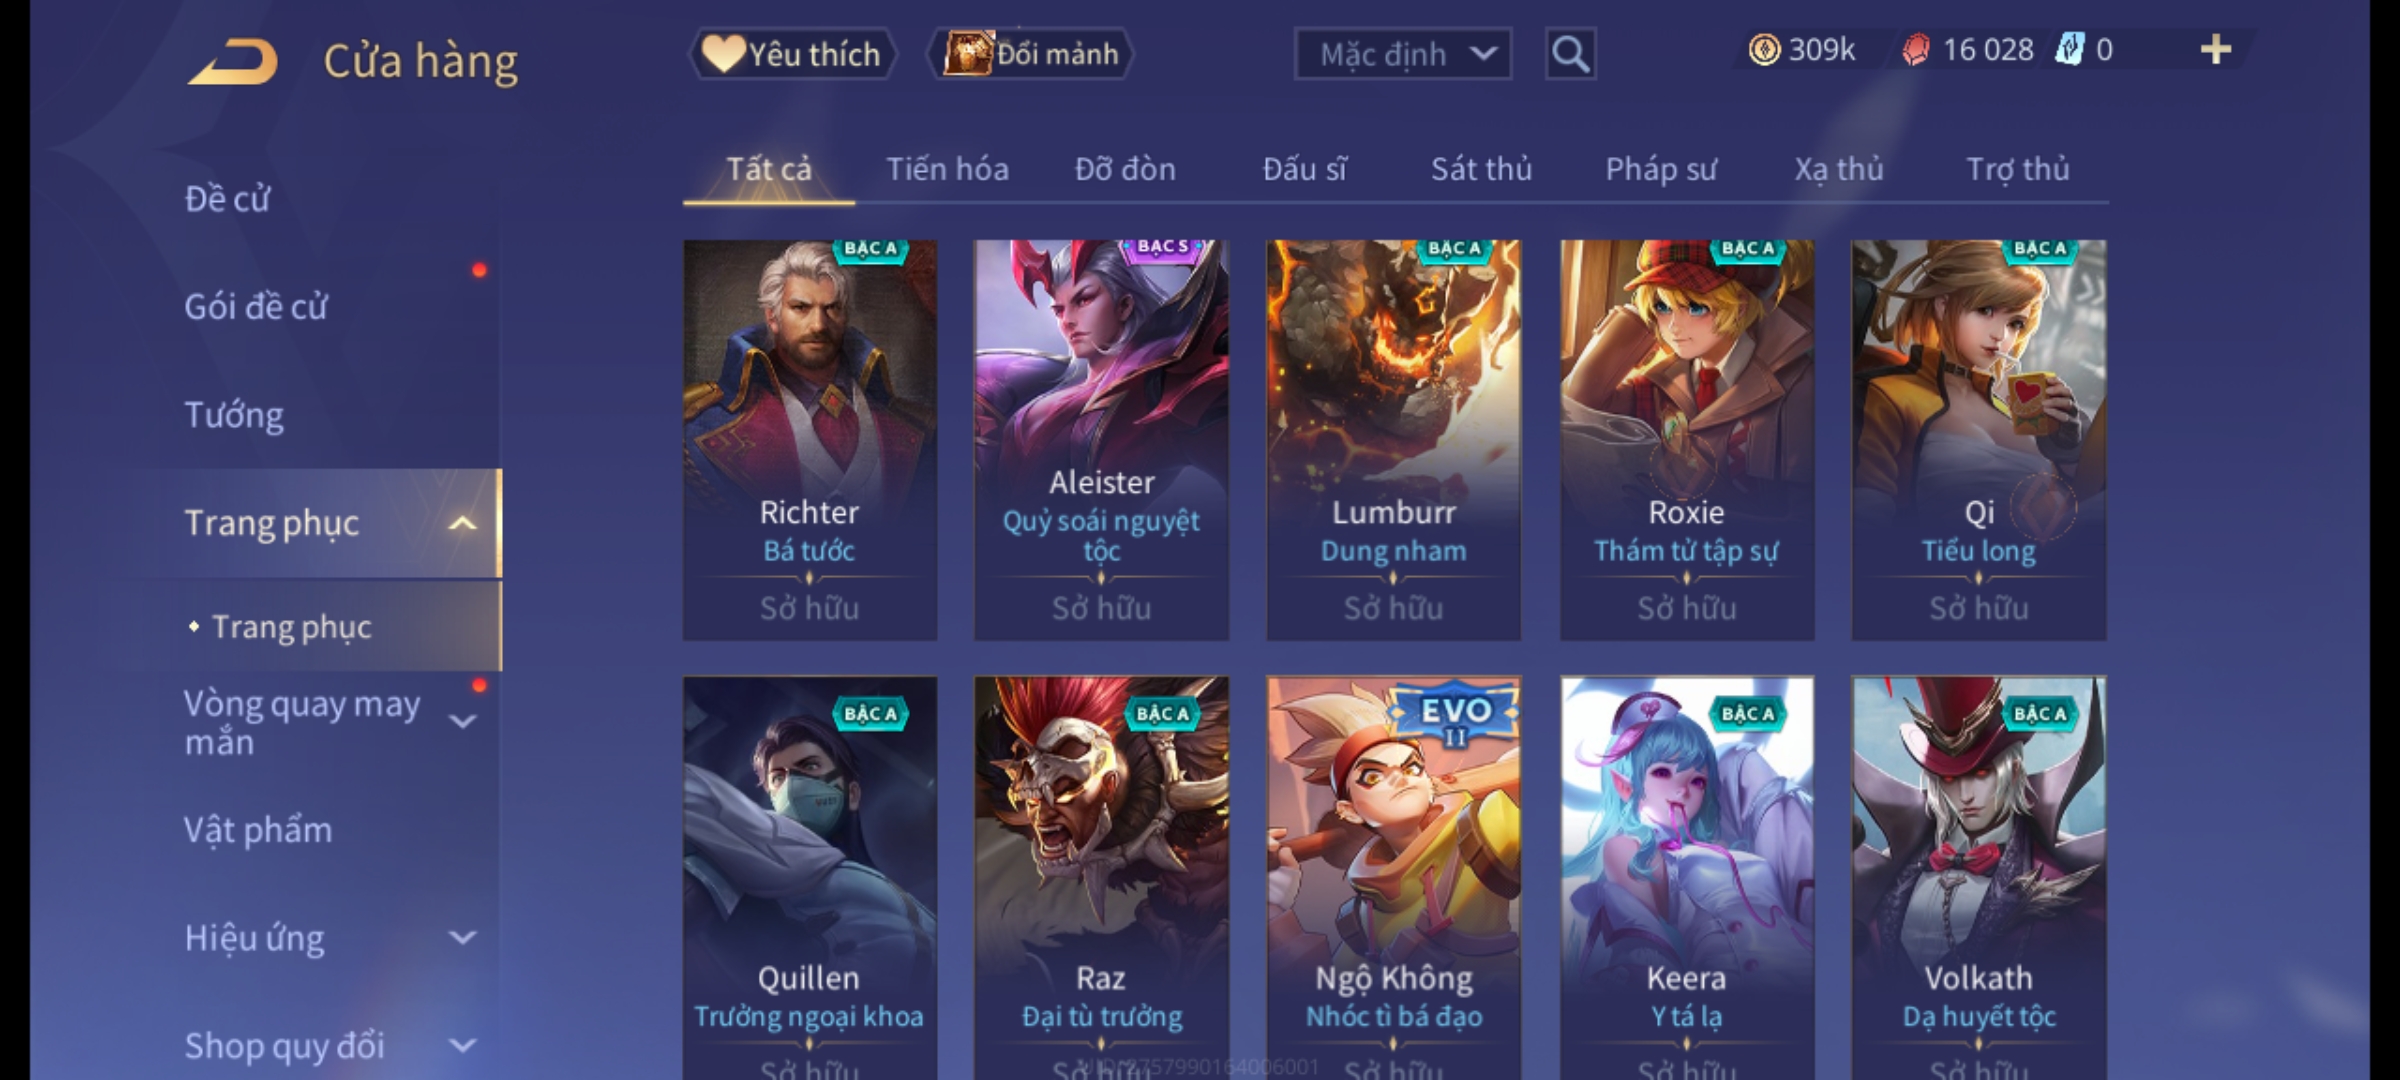The height and width of the screenshot is (1080, 2400).
Task: Open Gói đề cử in sidebar
Action: (256, 306)
